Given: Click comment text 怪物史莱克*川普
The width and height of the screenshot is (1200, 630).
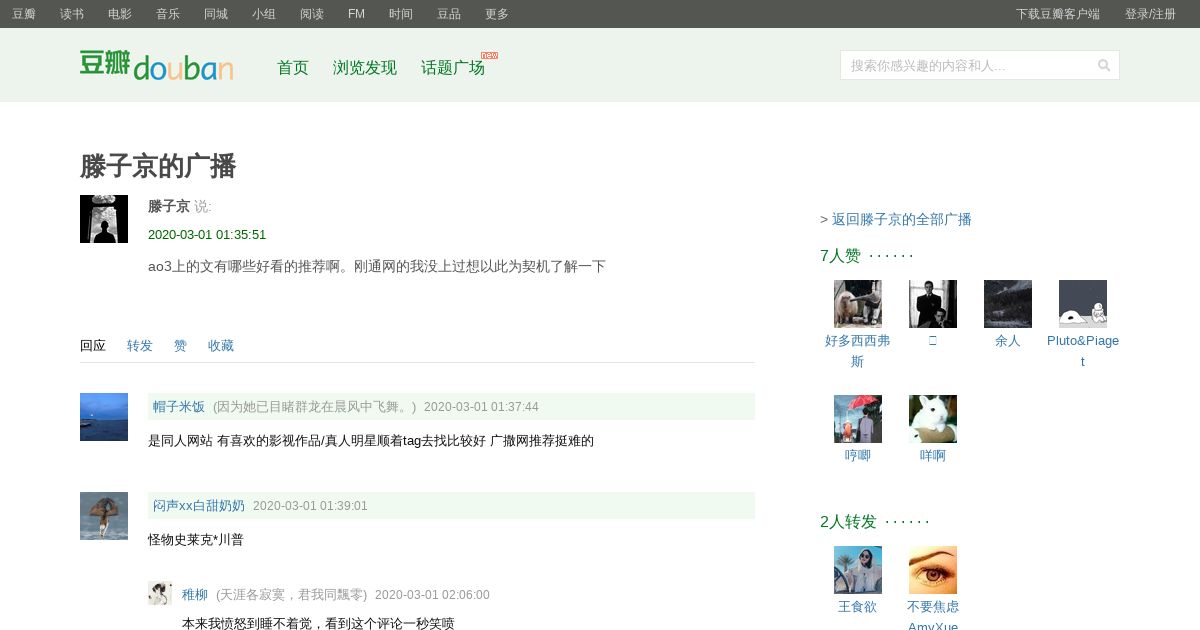Looking at the screenshot, I should tap(196, 540).
